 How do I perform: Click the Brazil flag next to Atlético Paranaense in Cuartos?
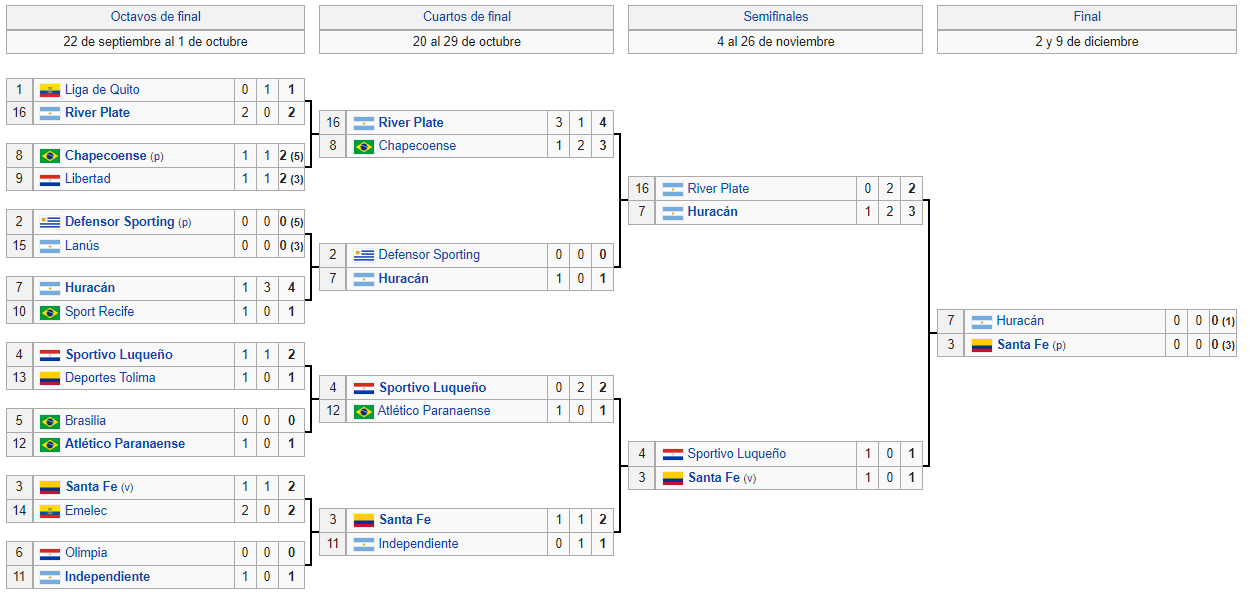click(x=363, y=411)
